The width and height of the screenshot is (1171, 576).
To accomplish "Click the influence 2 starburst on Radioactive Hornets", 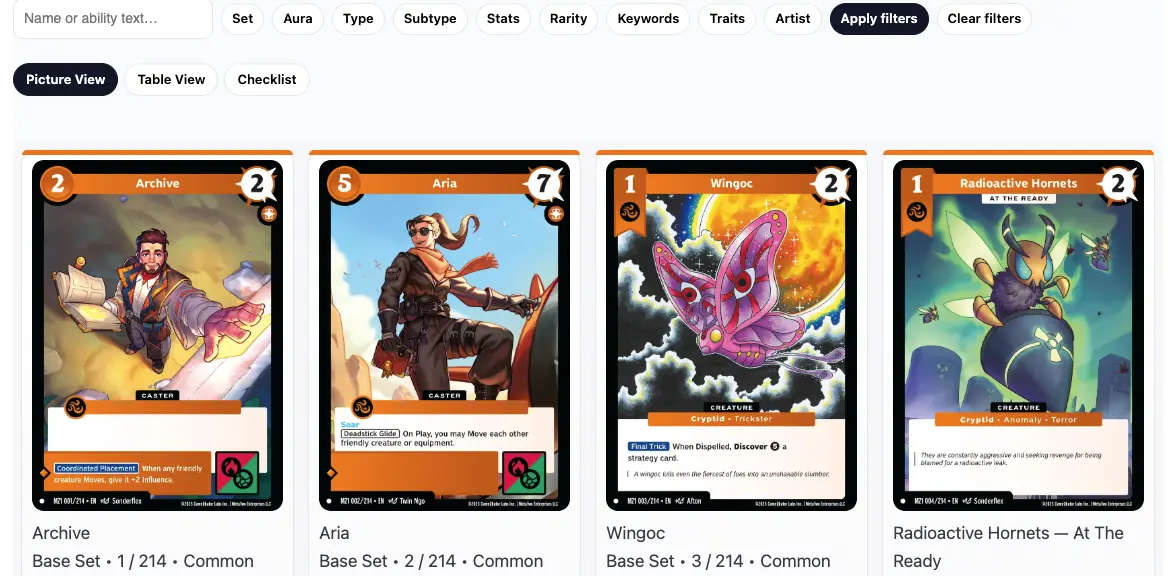I will point(1117,184).
